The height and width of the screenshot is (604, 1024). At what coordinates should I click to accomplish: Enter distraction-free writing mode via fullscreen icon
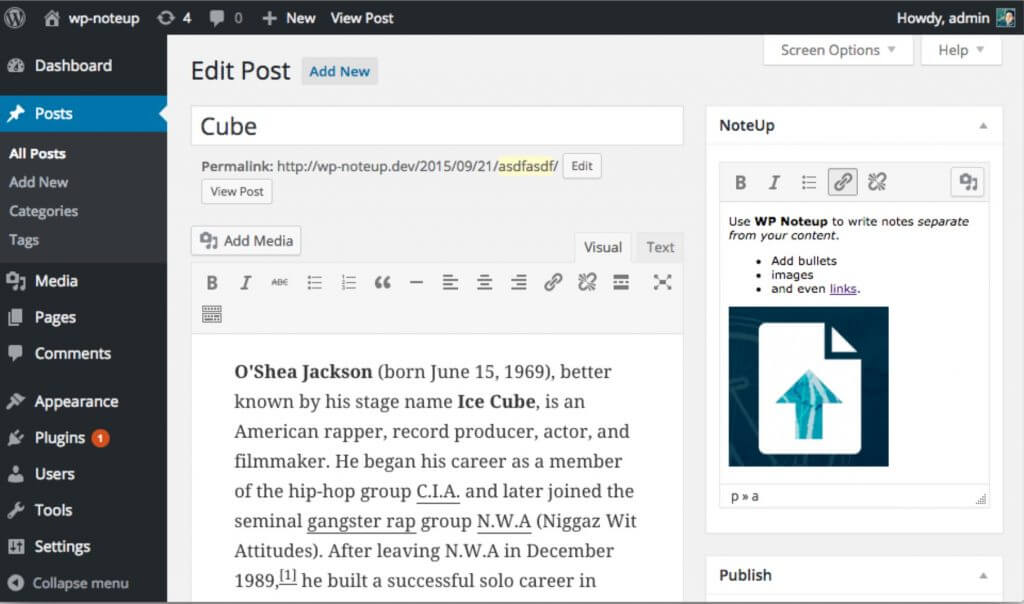pos(662,283)
